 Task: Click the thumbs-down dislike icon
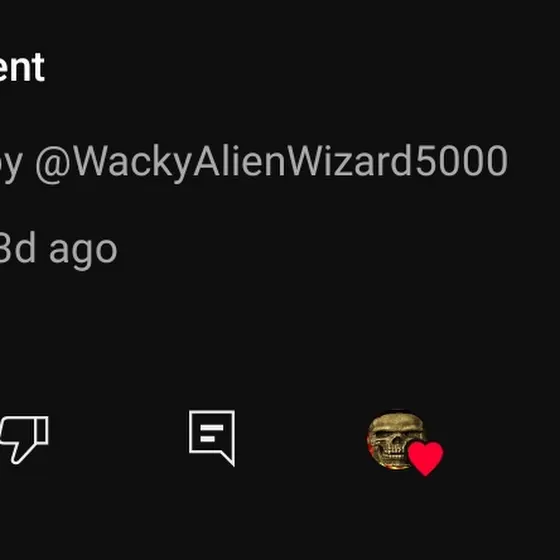pos(24,440)
